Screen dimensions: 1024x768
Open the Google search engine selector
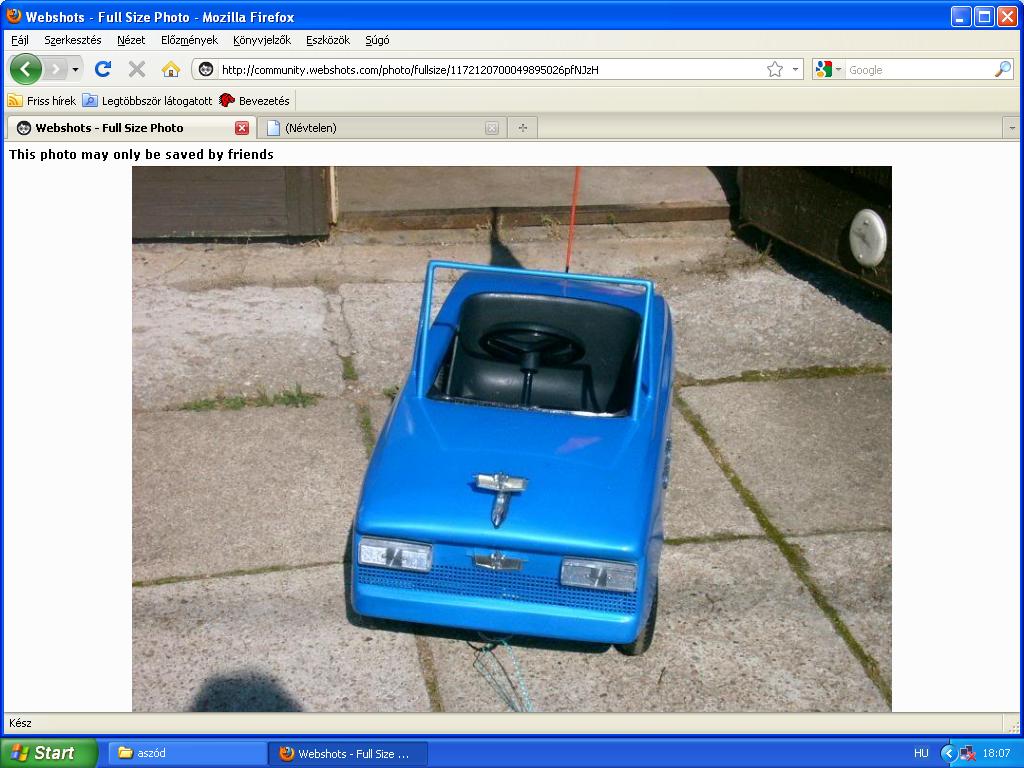pos(828,69)
